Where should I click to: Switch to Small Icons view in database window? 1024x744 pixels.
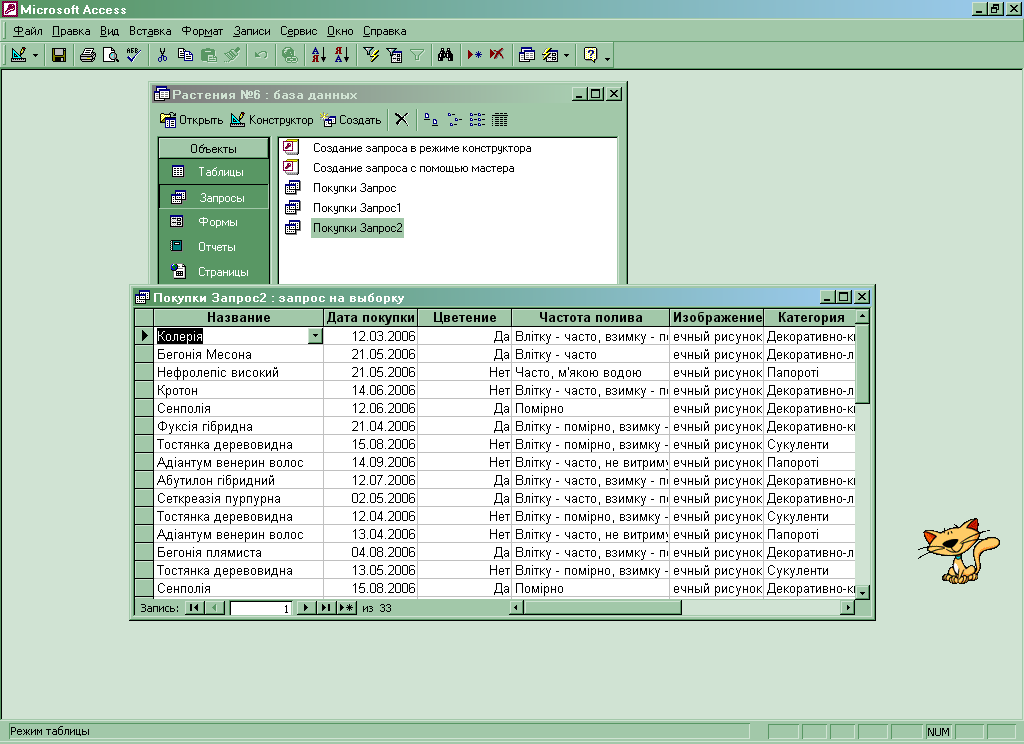[x=454, y=119]
